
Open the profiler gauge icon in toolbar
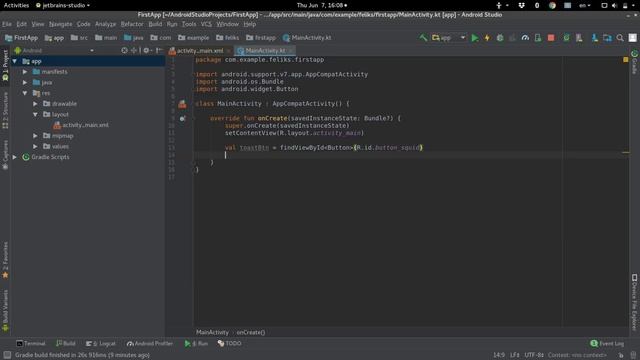click(525, 38)
